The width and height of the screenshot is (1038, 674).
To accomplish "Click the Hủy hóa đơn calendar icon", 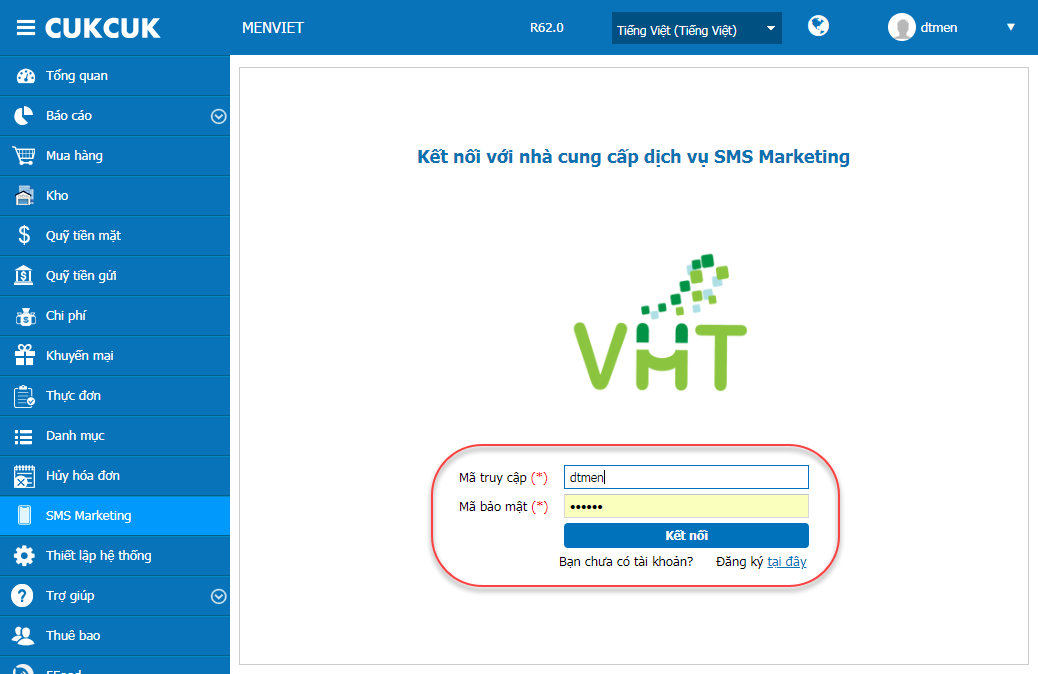I will coord(24,476).
